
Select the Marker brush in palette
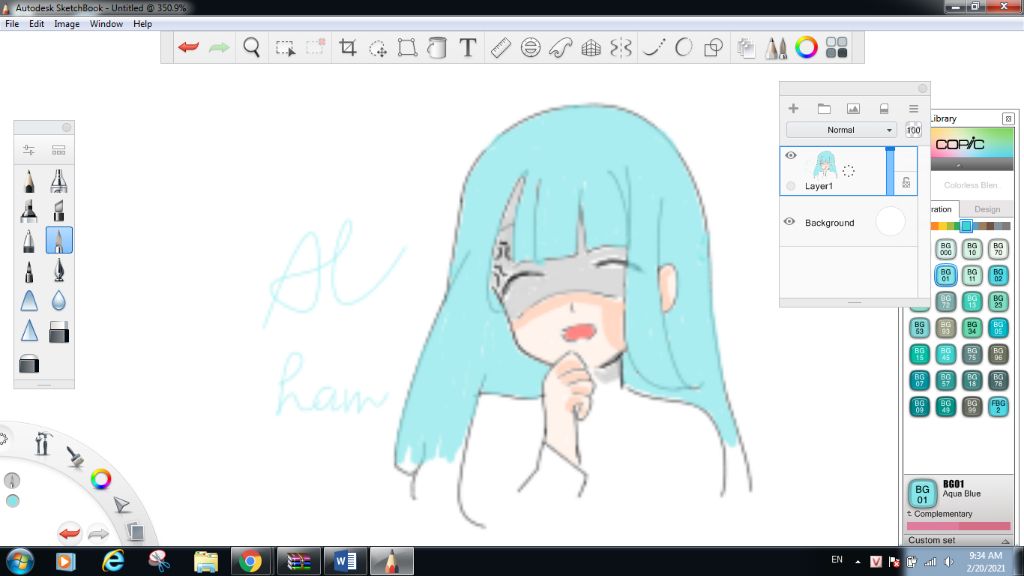[x=29, y=211]
